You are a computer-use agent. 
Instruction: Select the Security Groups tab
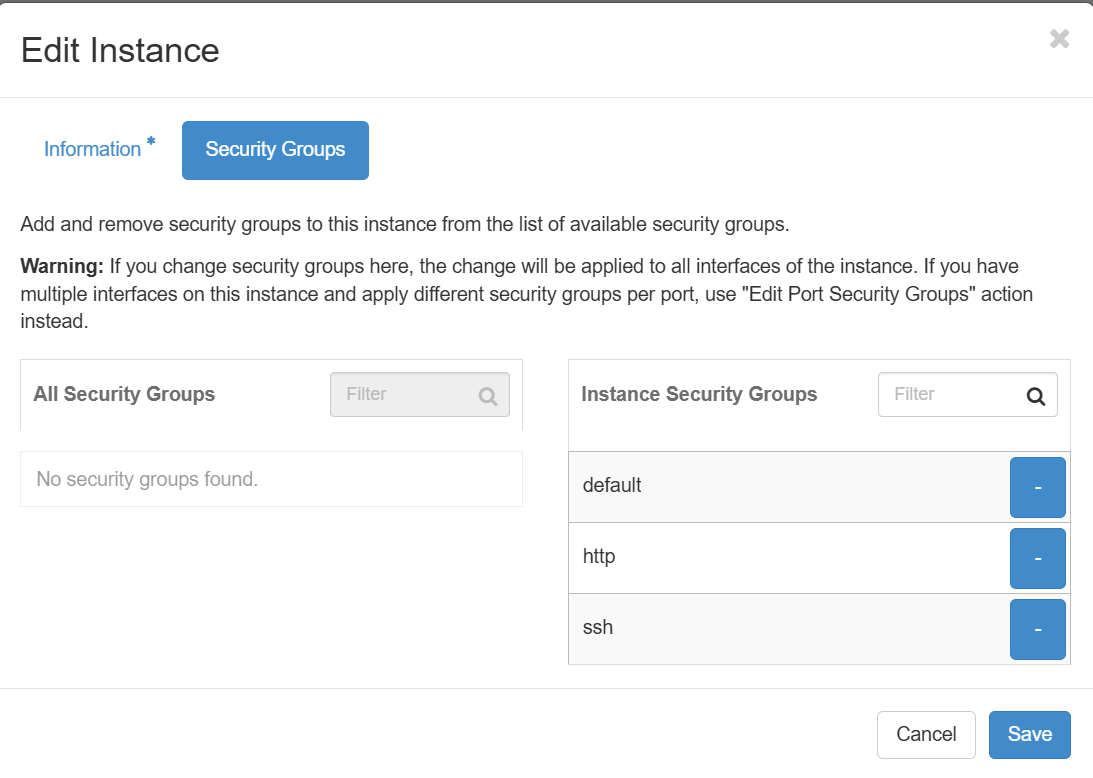[275, 150]
